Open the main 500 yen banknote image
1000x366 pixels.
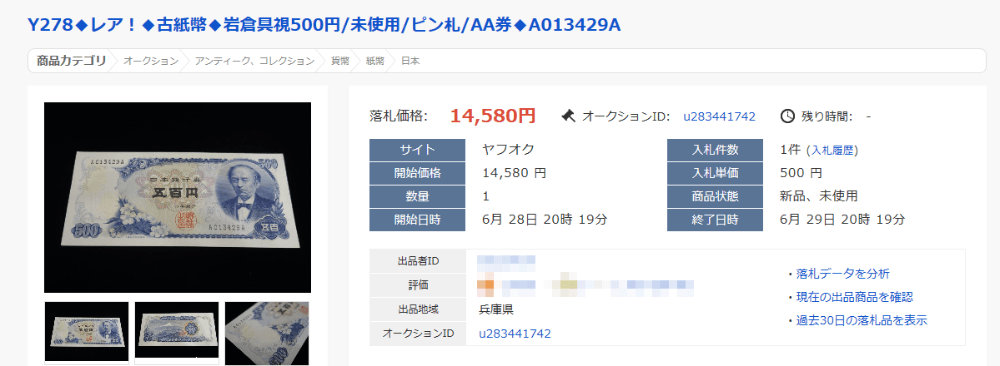177,197
